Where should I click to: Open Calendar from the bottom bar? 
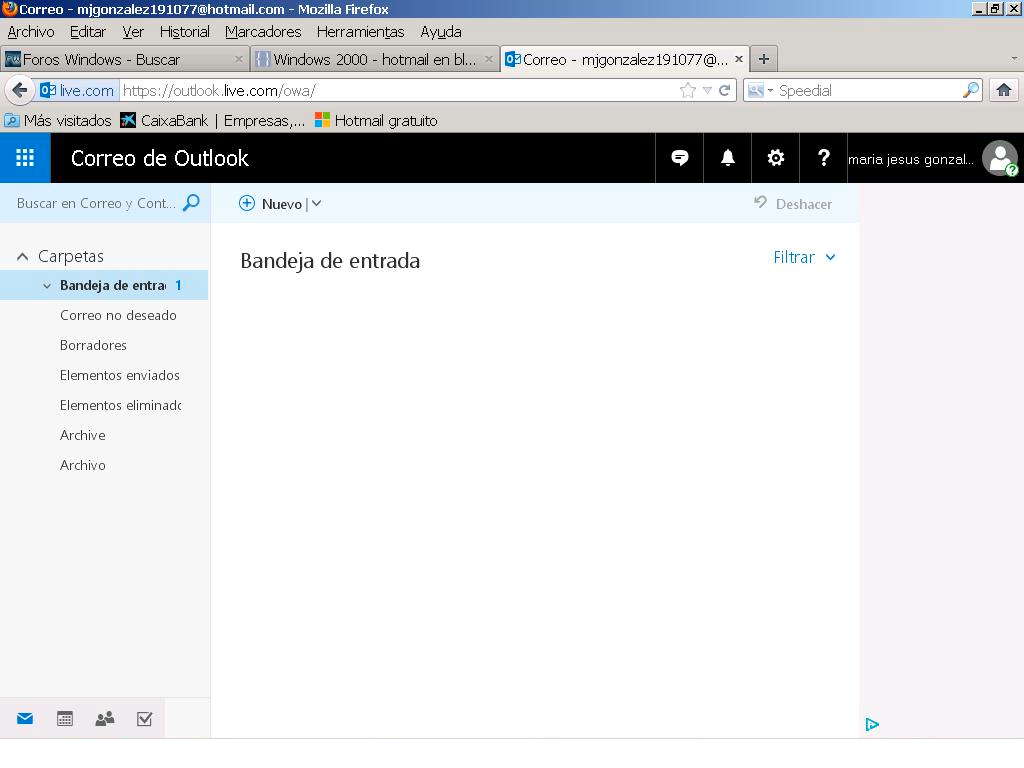(65, 718)
